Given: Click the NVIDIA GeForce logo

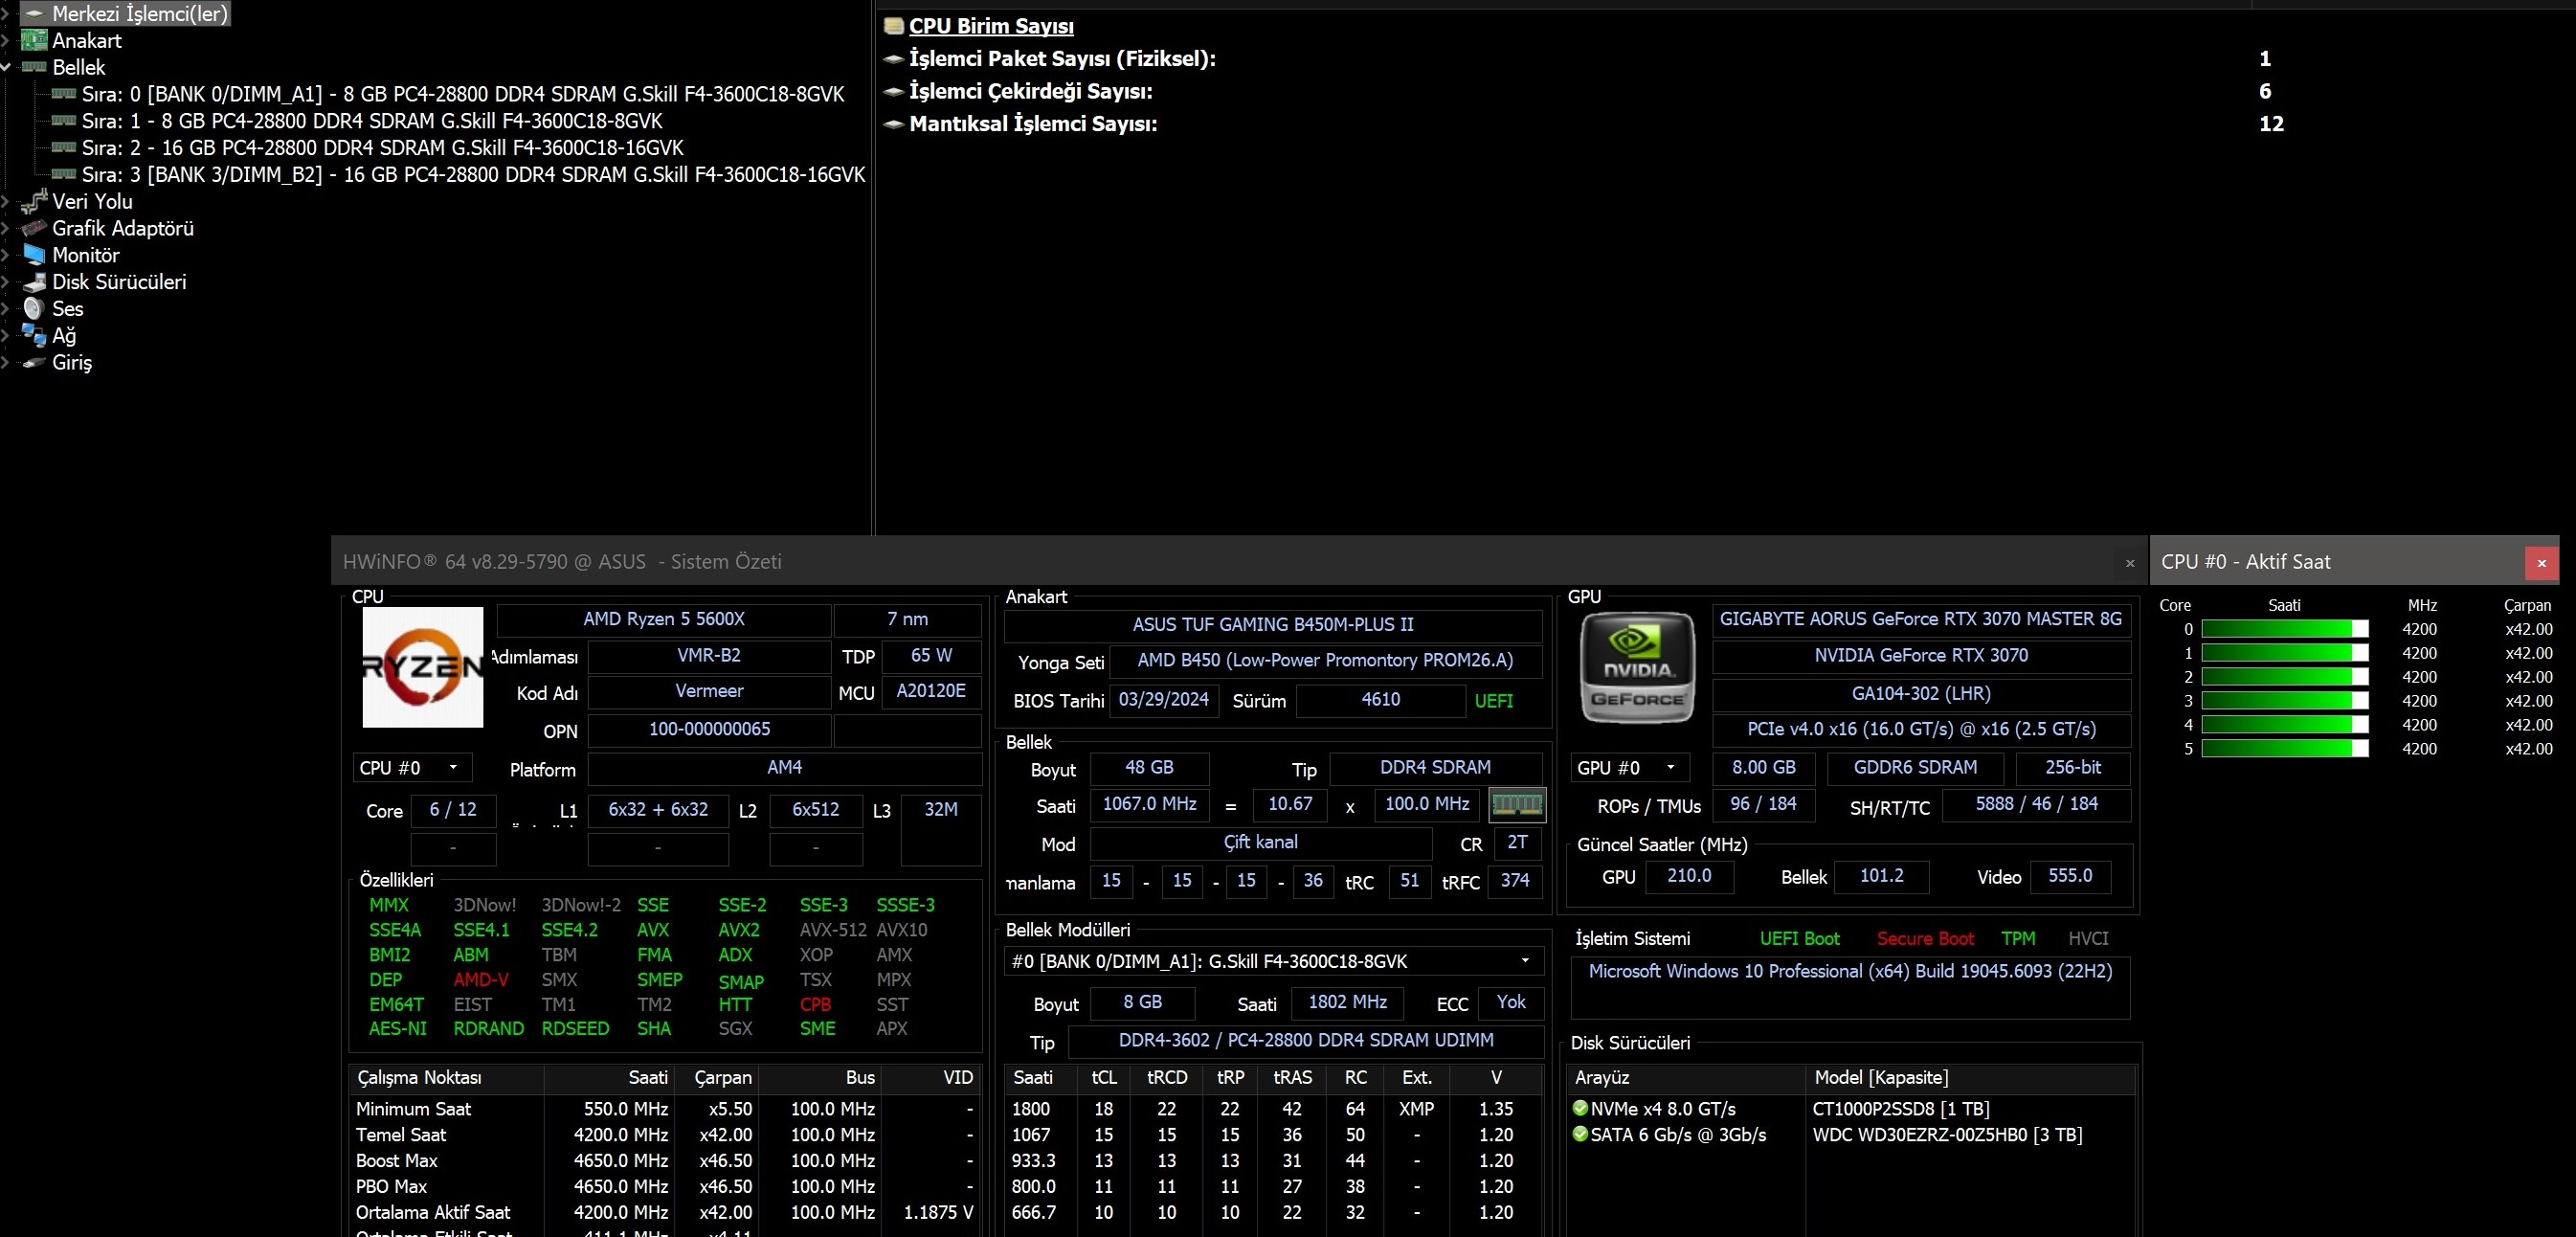Looking at the screenshot, I should pos(1637,667).
